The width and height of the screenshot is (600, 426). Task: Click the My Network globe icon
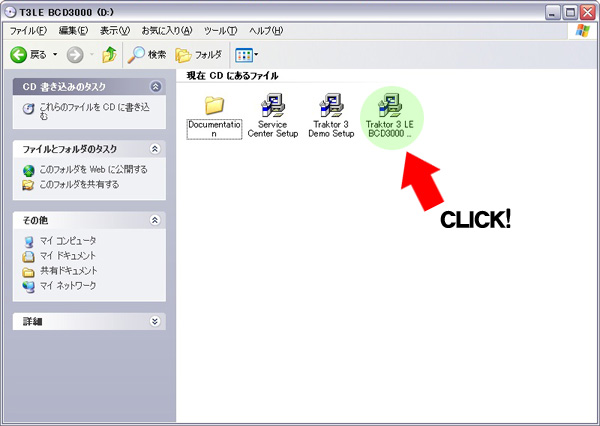click(28, 287)
